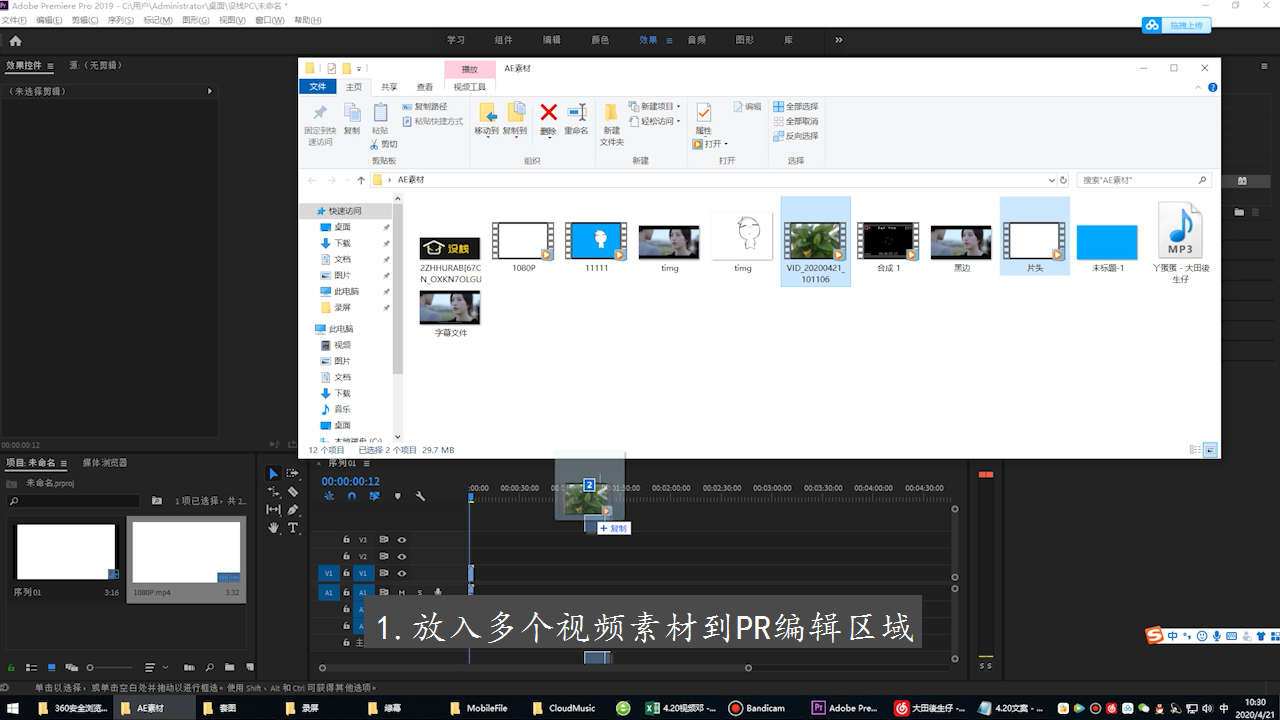The width and height of the screenshot is (1280, 720).
Task: Select the Slip tool
Action: 273,510
